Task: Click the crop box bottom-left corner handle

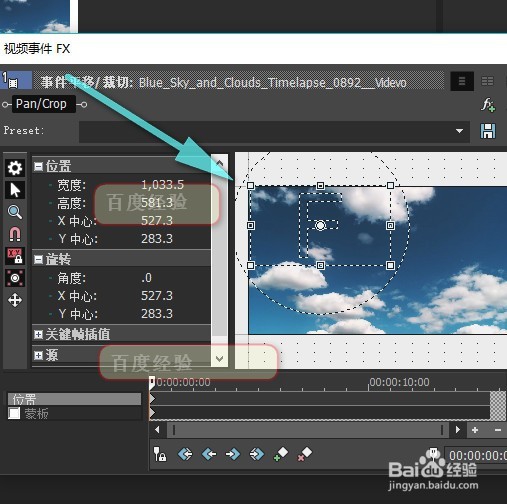Action: pos(251,265)
